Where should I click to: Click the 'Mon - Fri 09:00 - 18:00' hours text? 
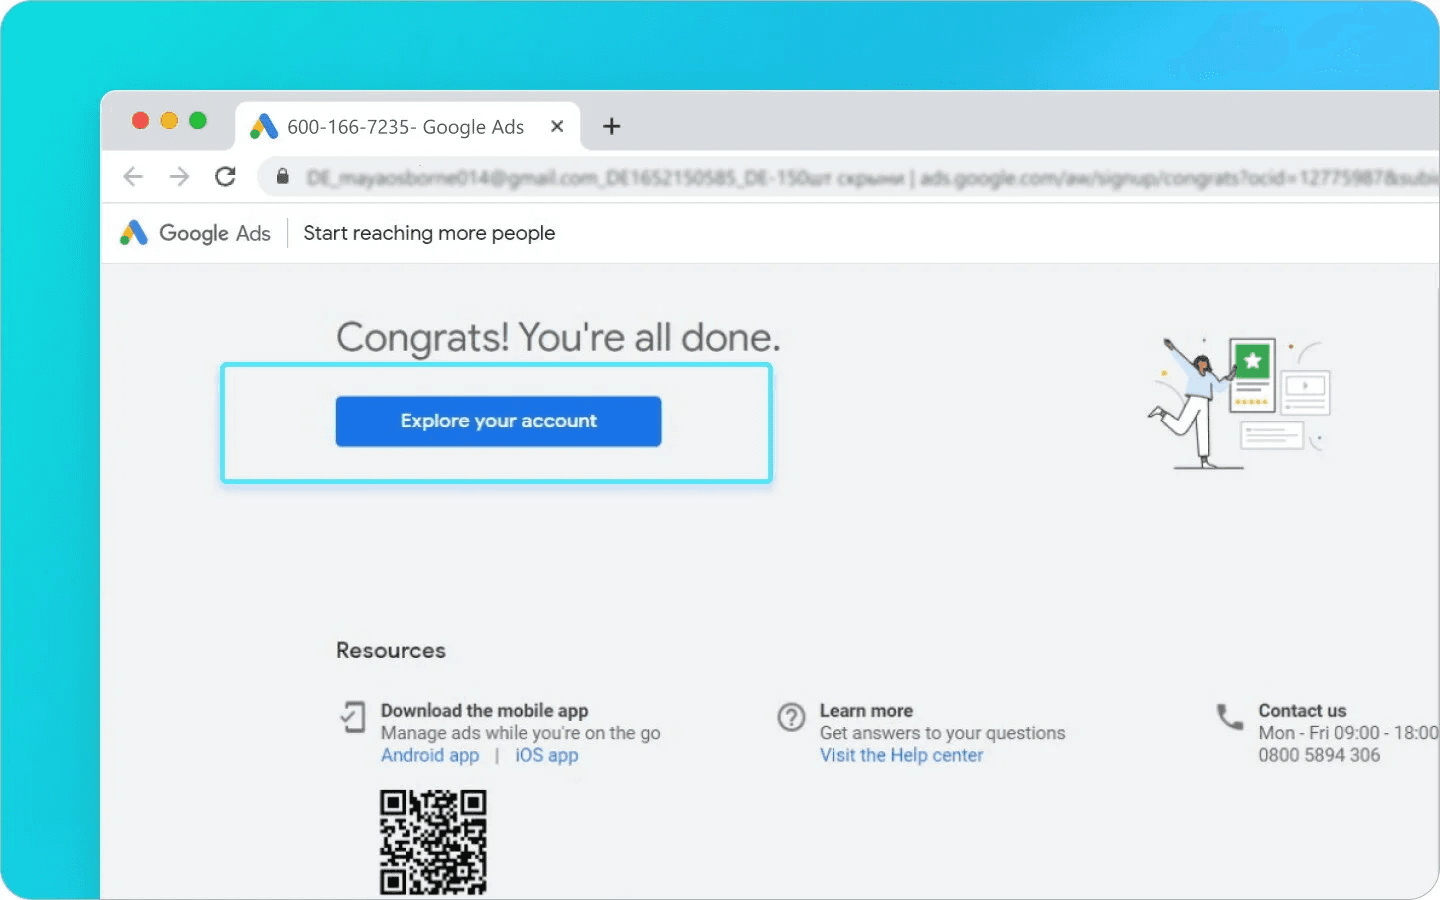pyautogui.click(x=1348, y=733)
